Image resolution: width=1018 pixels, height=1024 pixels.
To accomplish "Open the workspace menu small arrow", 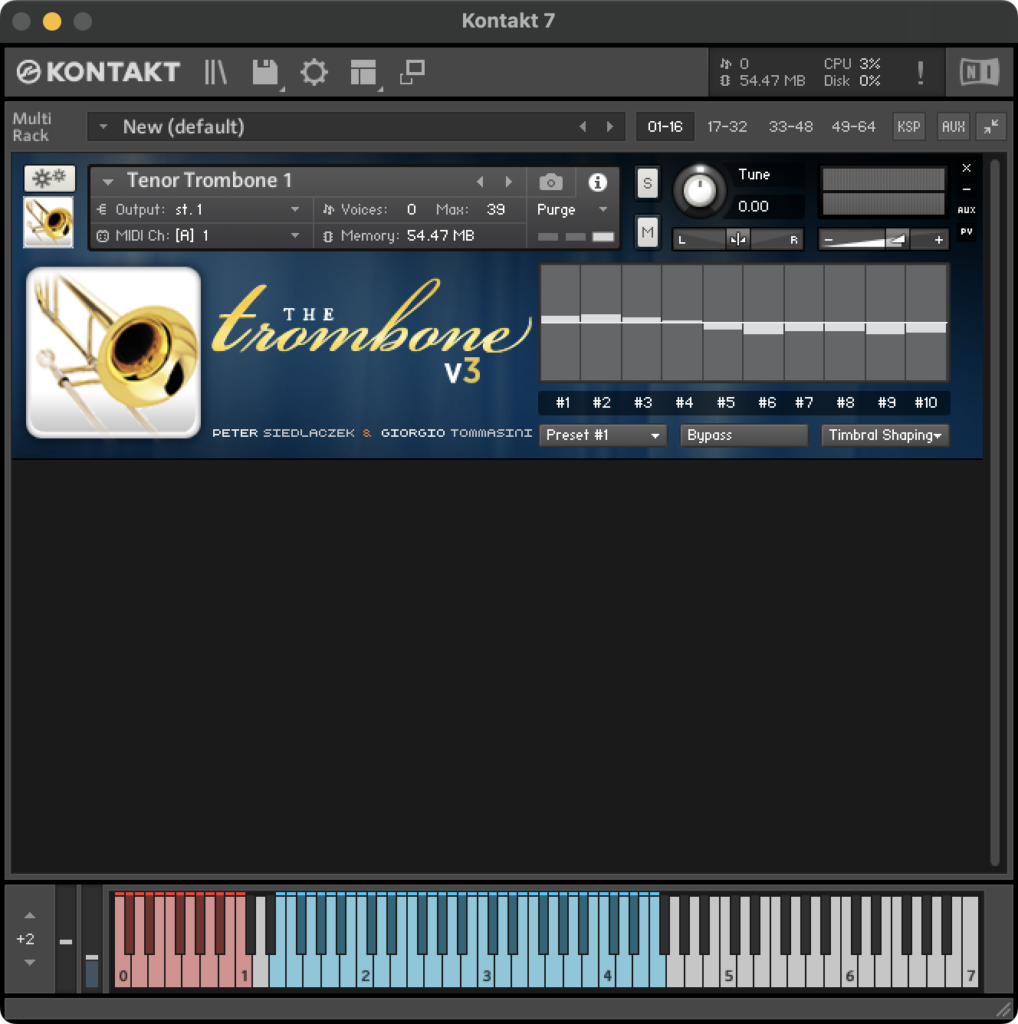I will click(380, 88).
